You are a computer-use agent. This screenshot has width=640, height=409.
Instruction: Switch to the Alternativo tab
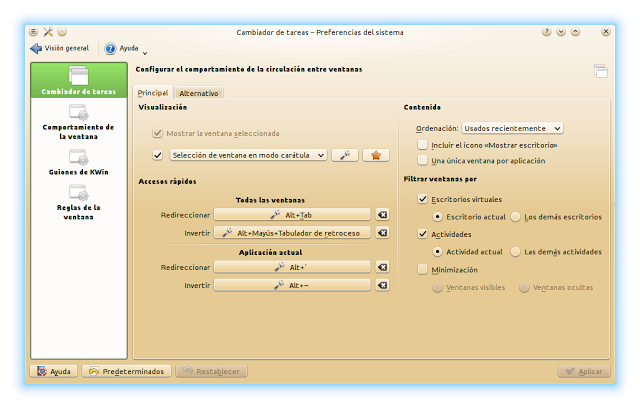click(200, 93)
